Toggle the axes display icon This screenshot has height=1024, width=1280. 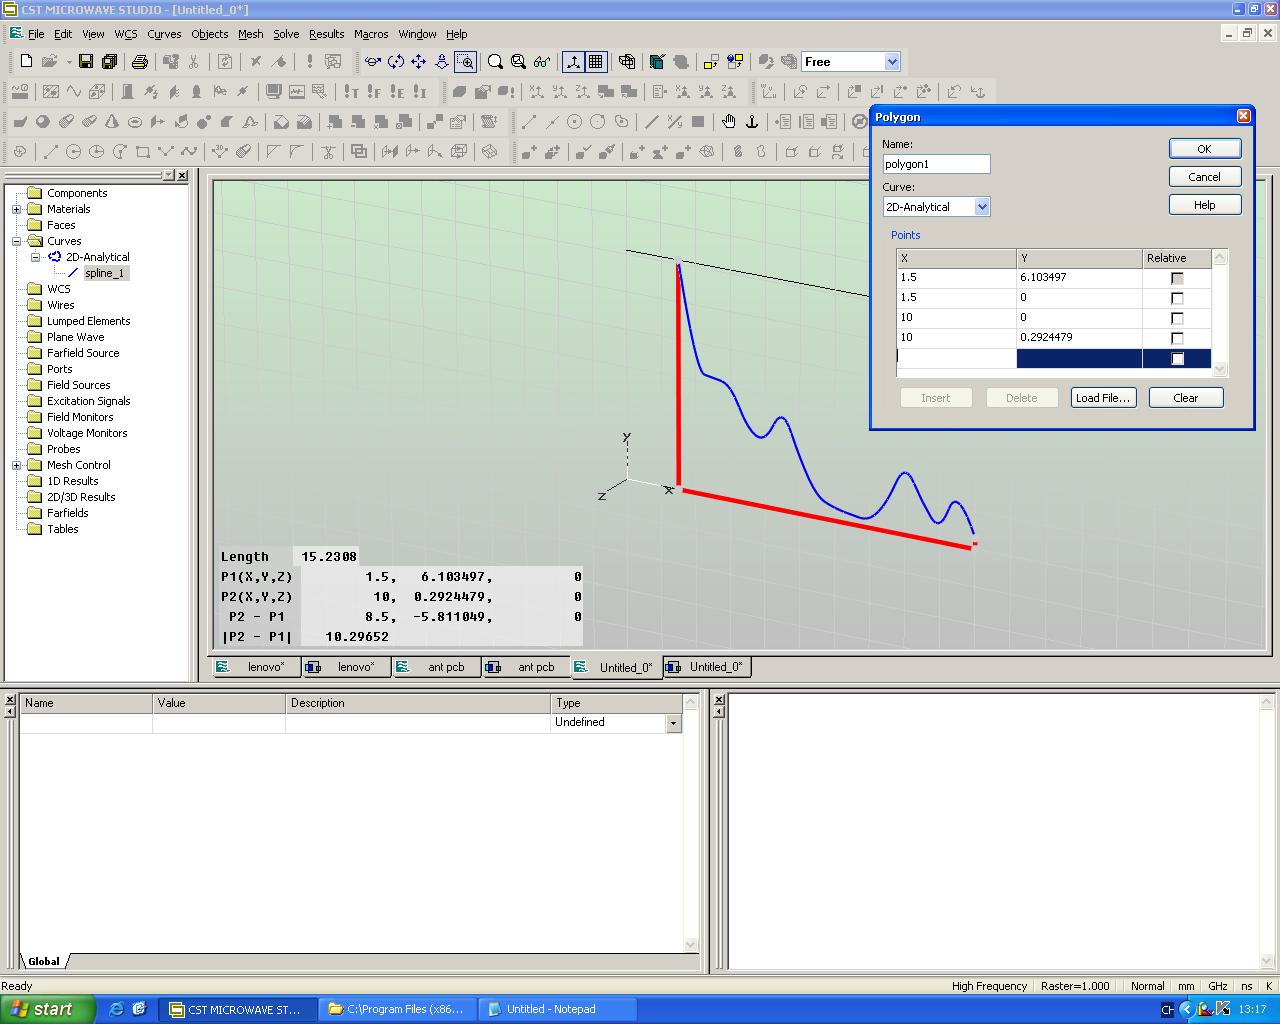point(573,62)
